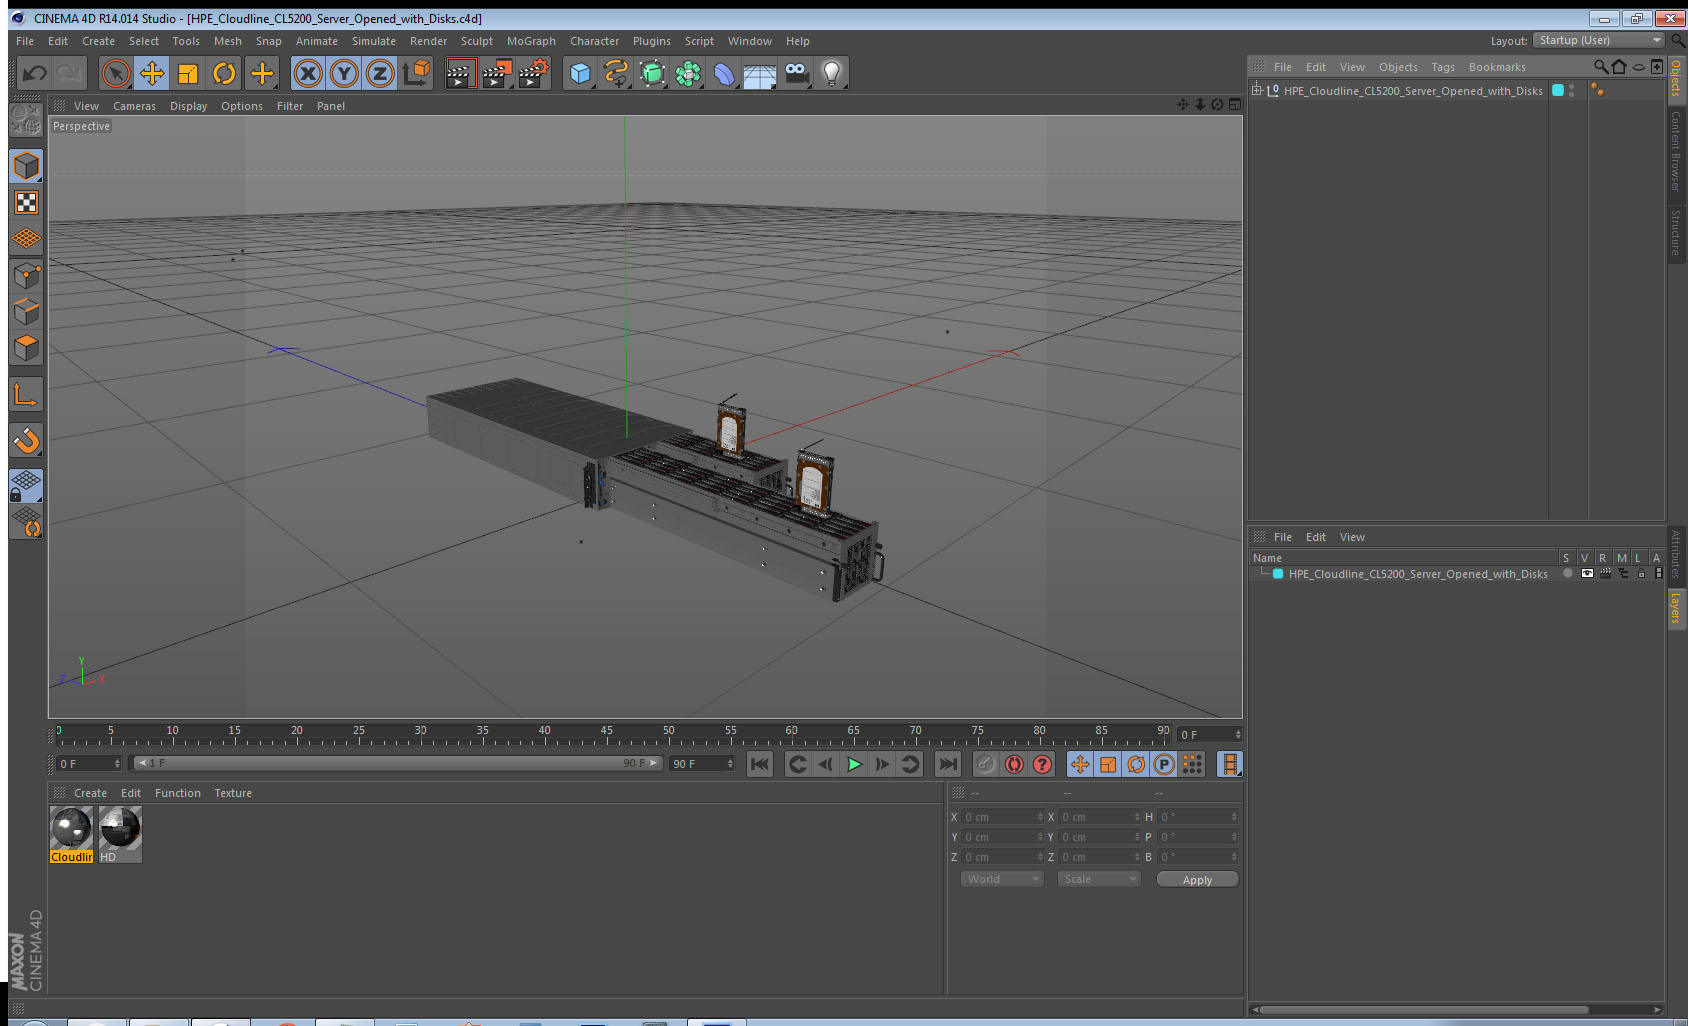The image size is (1688, 1026).
Task: Open the deformer objects
Action: [x=724, y=73]
